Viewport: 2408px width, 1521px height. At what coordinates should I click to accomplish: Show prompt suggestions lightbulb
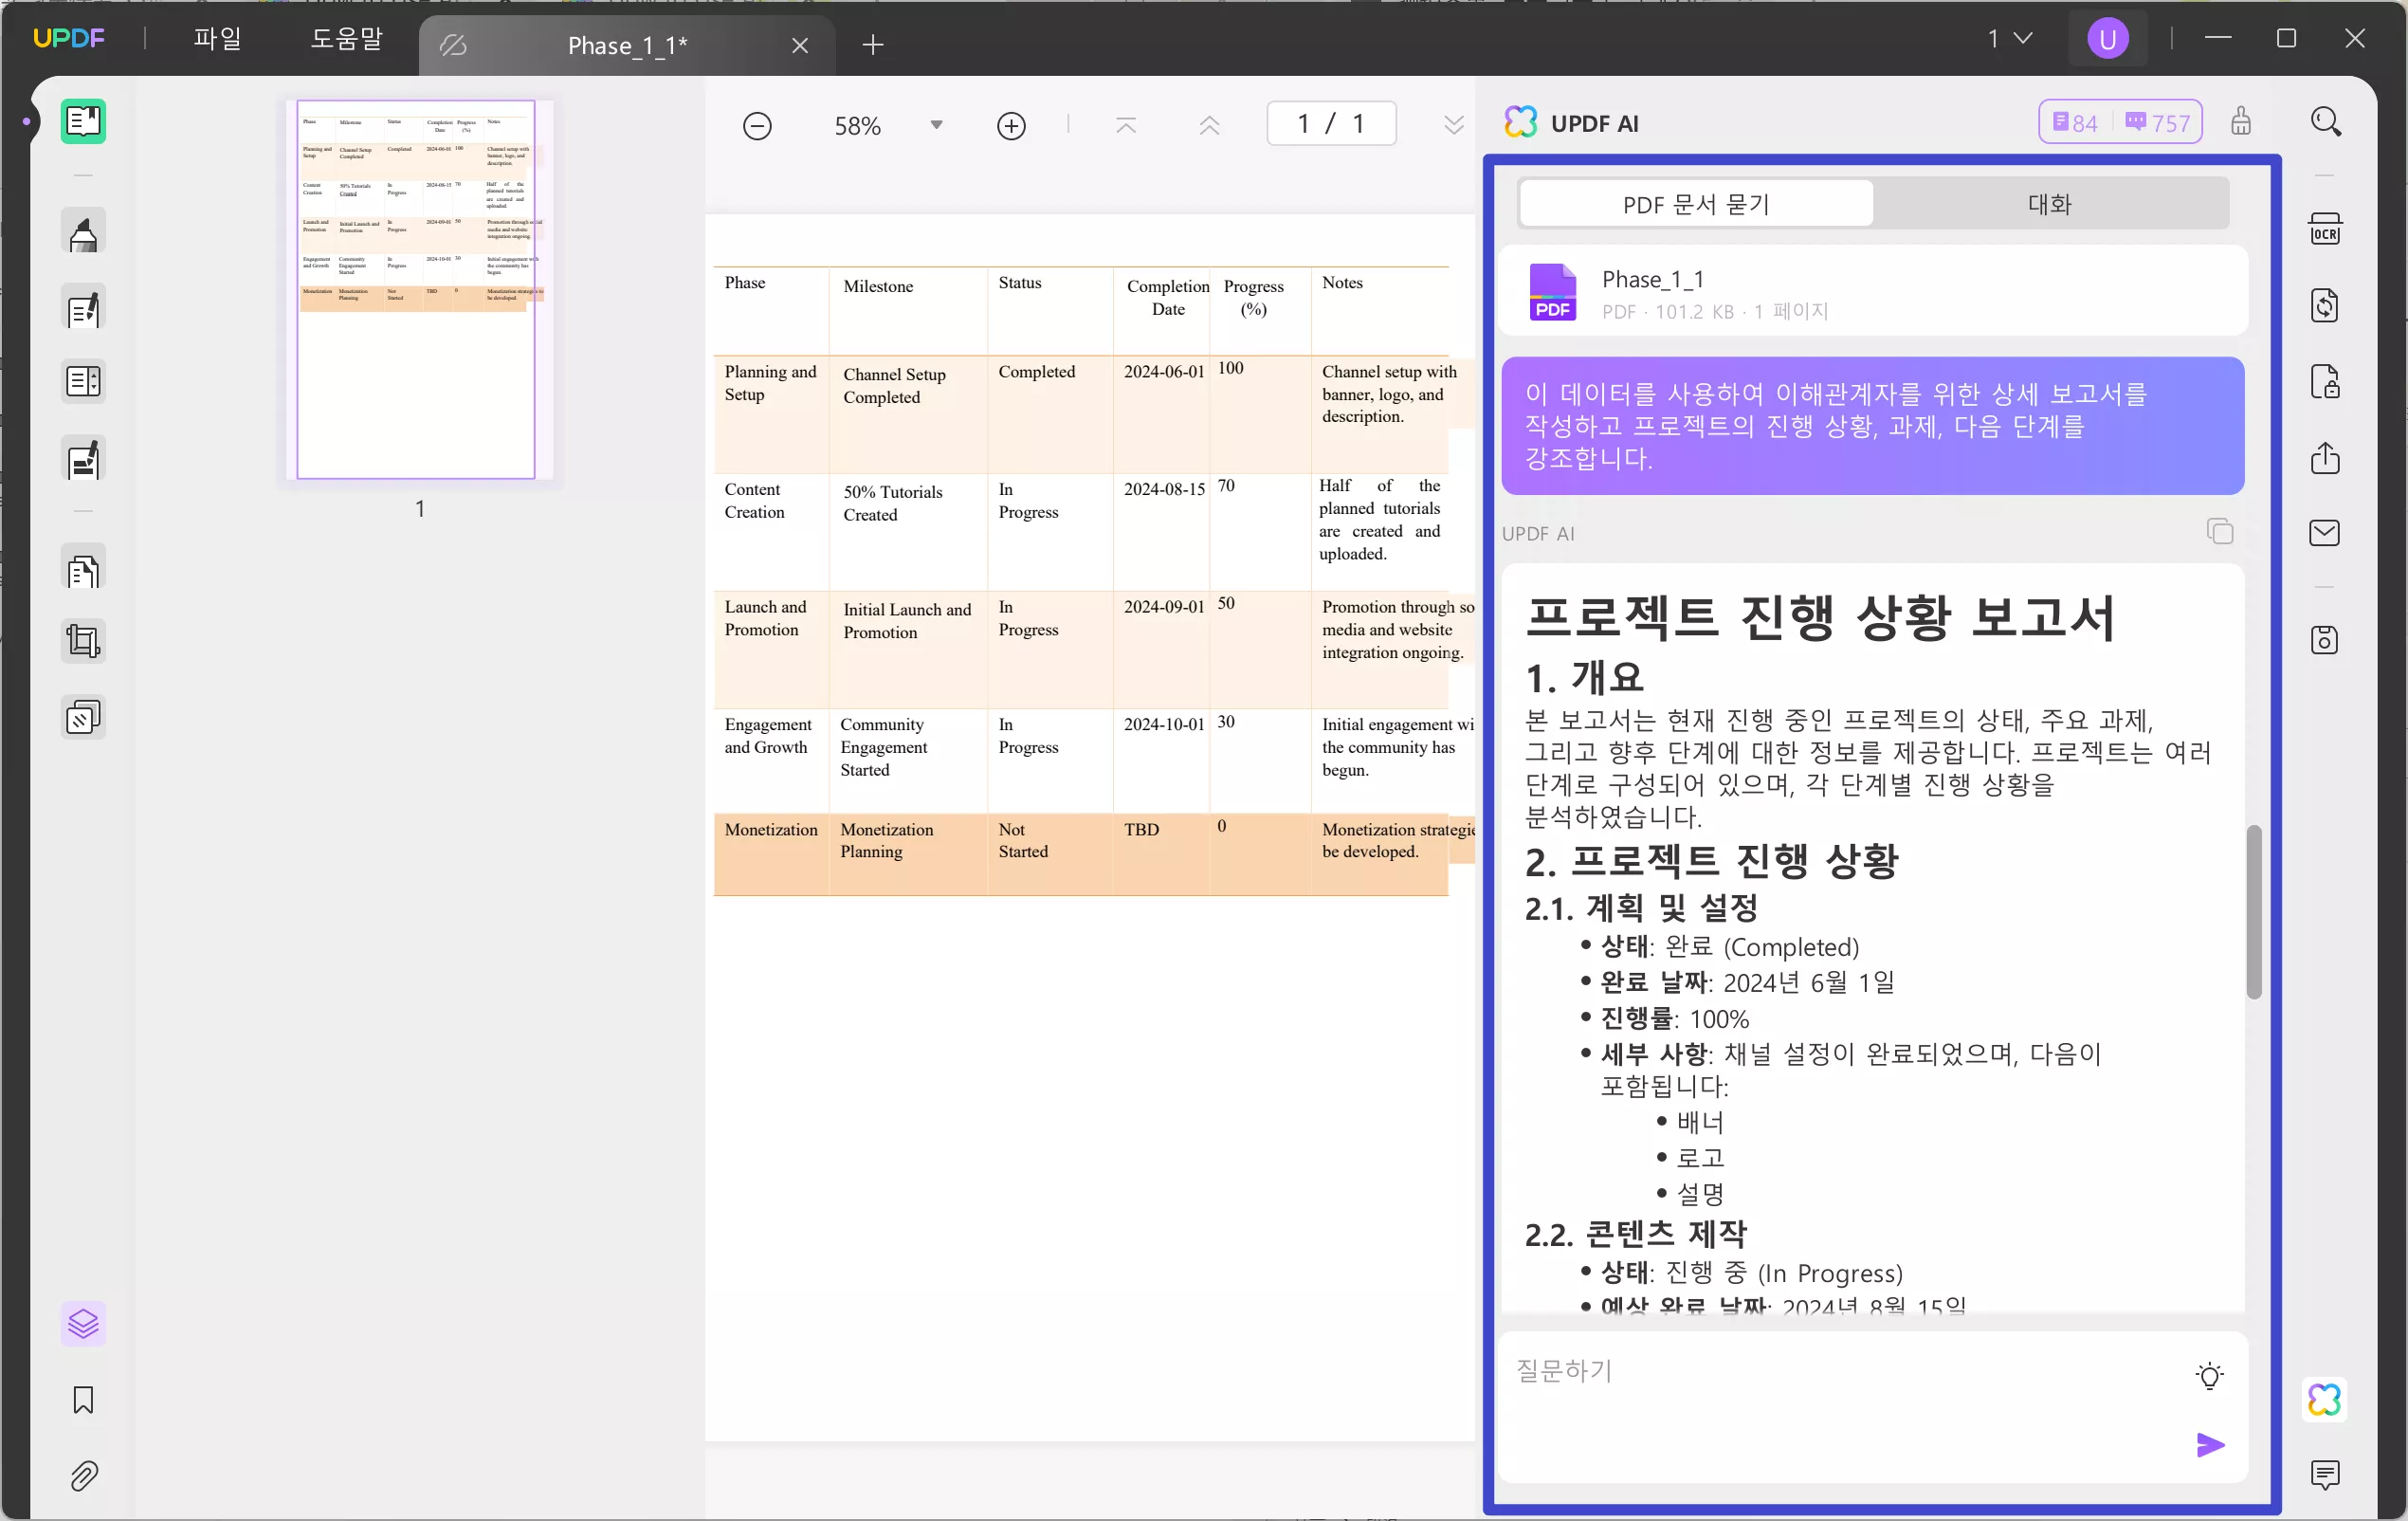coord(2210,1376)
